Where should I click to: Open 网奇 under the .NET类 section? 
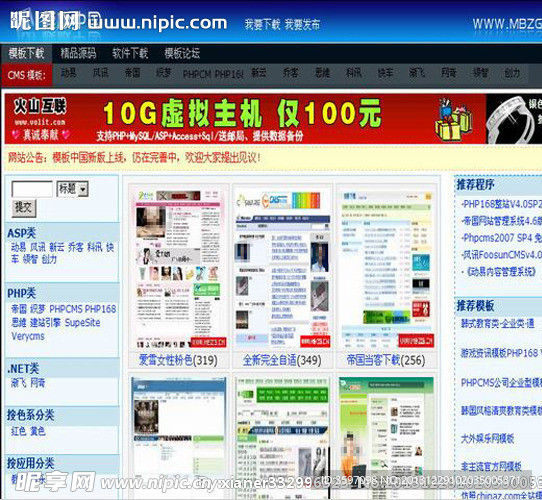tap(37, 383)
